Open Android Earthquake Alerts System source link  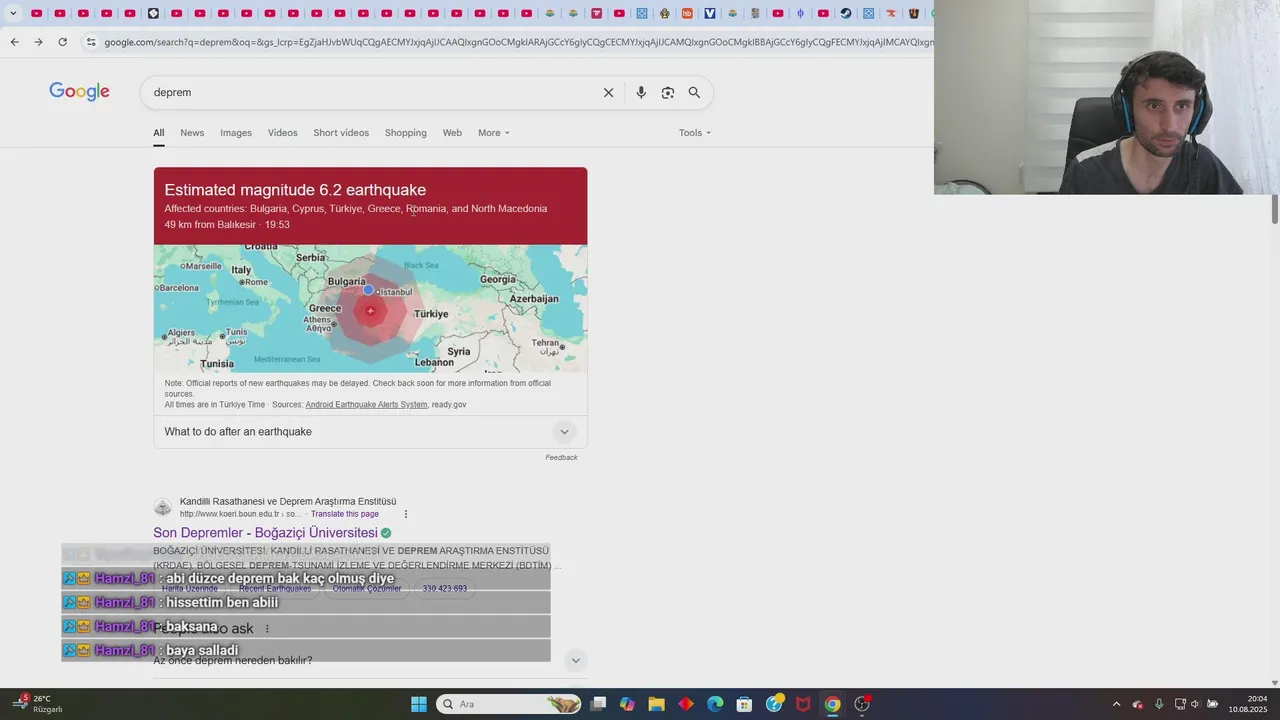[x=366, y=405]
